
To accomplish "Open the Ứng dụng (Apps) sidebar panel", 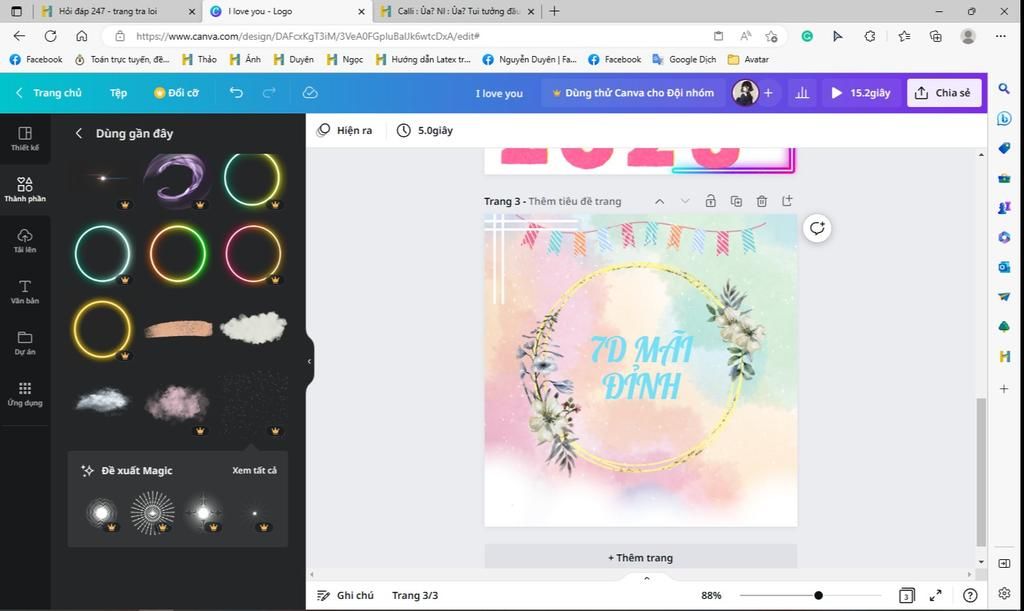I will pyautogui.click(x=25, y=394).
